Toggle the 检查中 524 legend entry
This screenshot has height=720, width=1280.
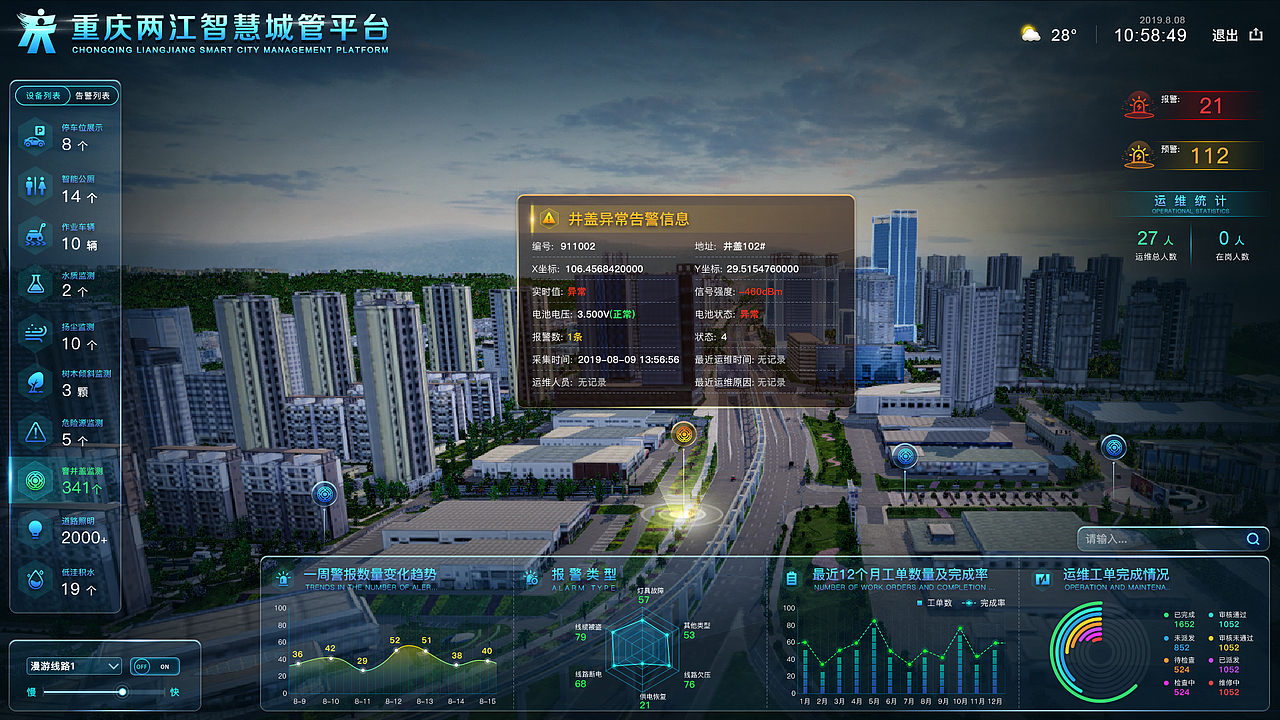1179,687
